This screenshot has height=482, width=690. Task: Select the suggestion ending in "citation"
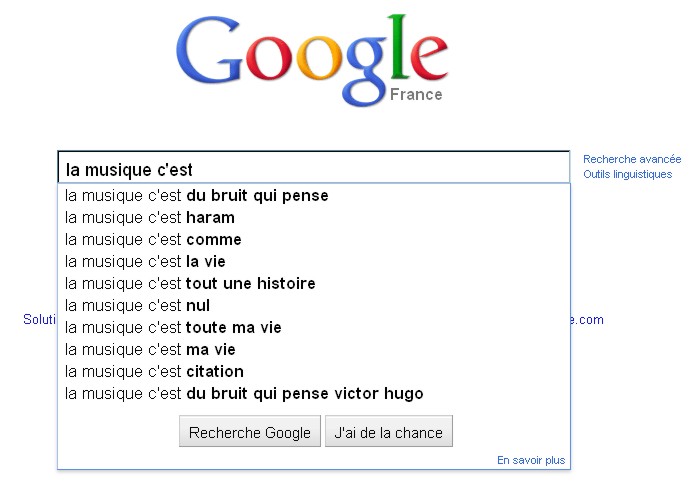pos(154,372)
